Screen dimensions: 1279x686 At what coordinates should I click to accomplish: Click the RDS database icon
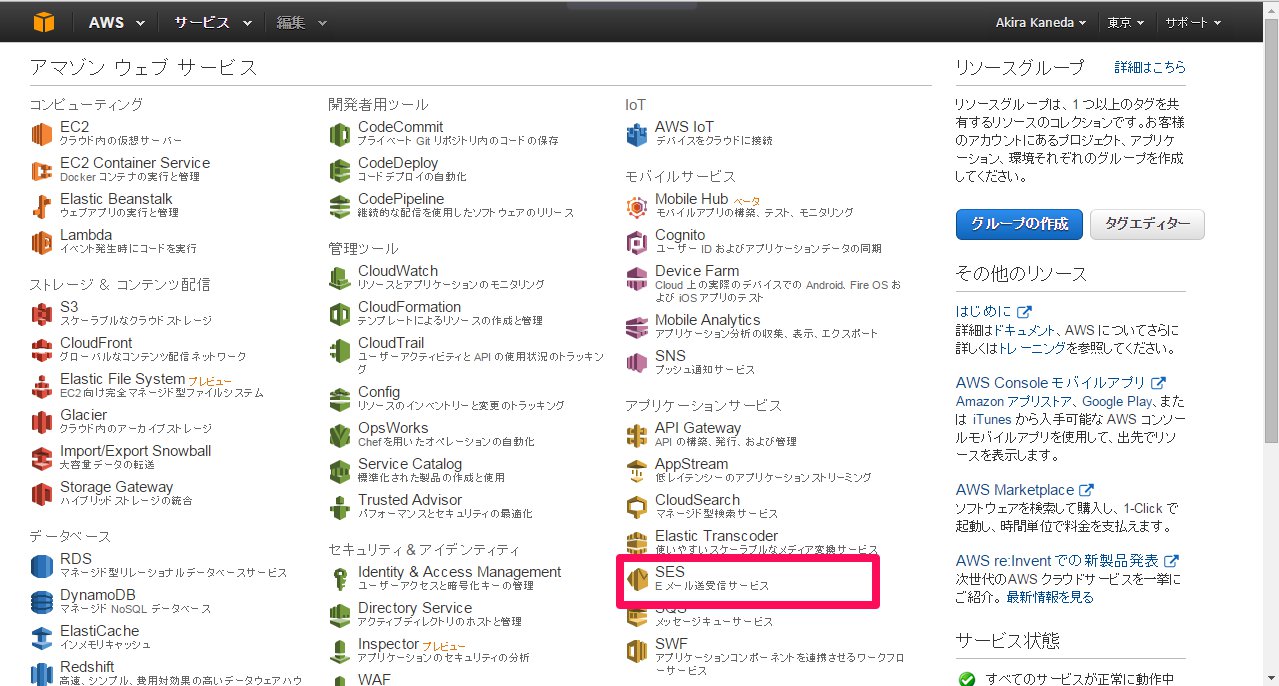(42, 566)
